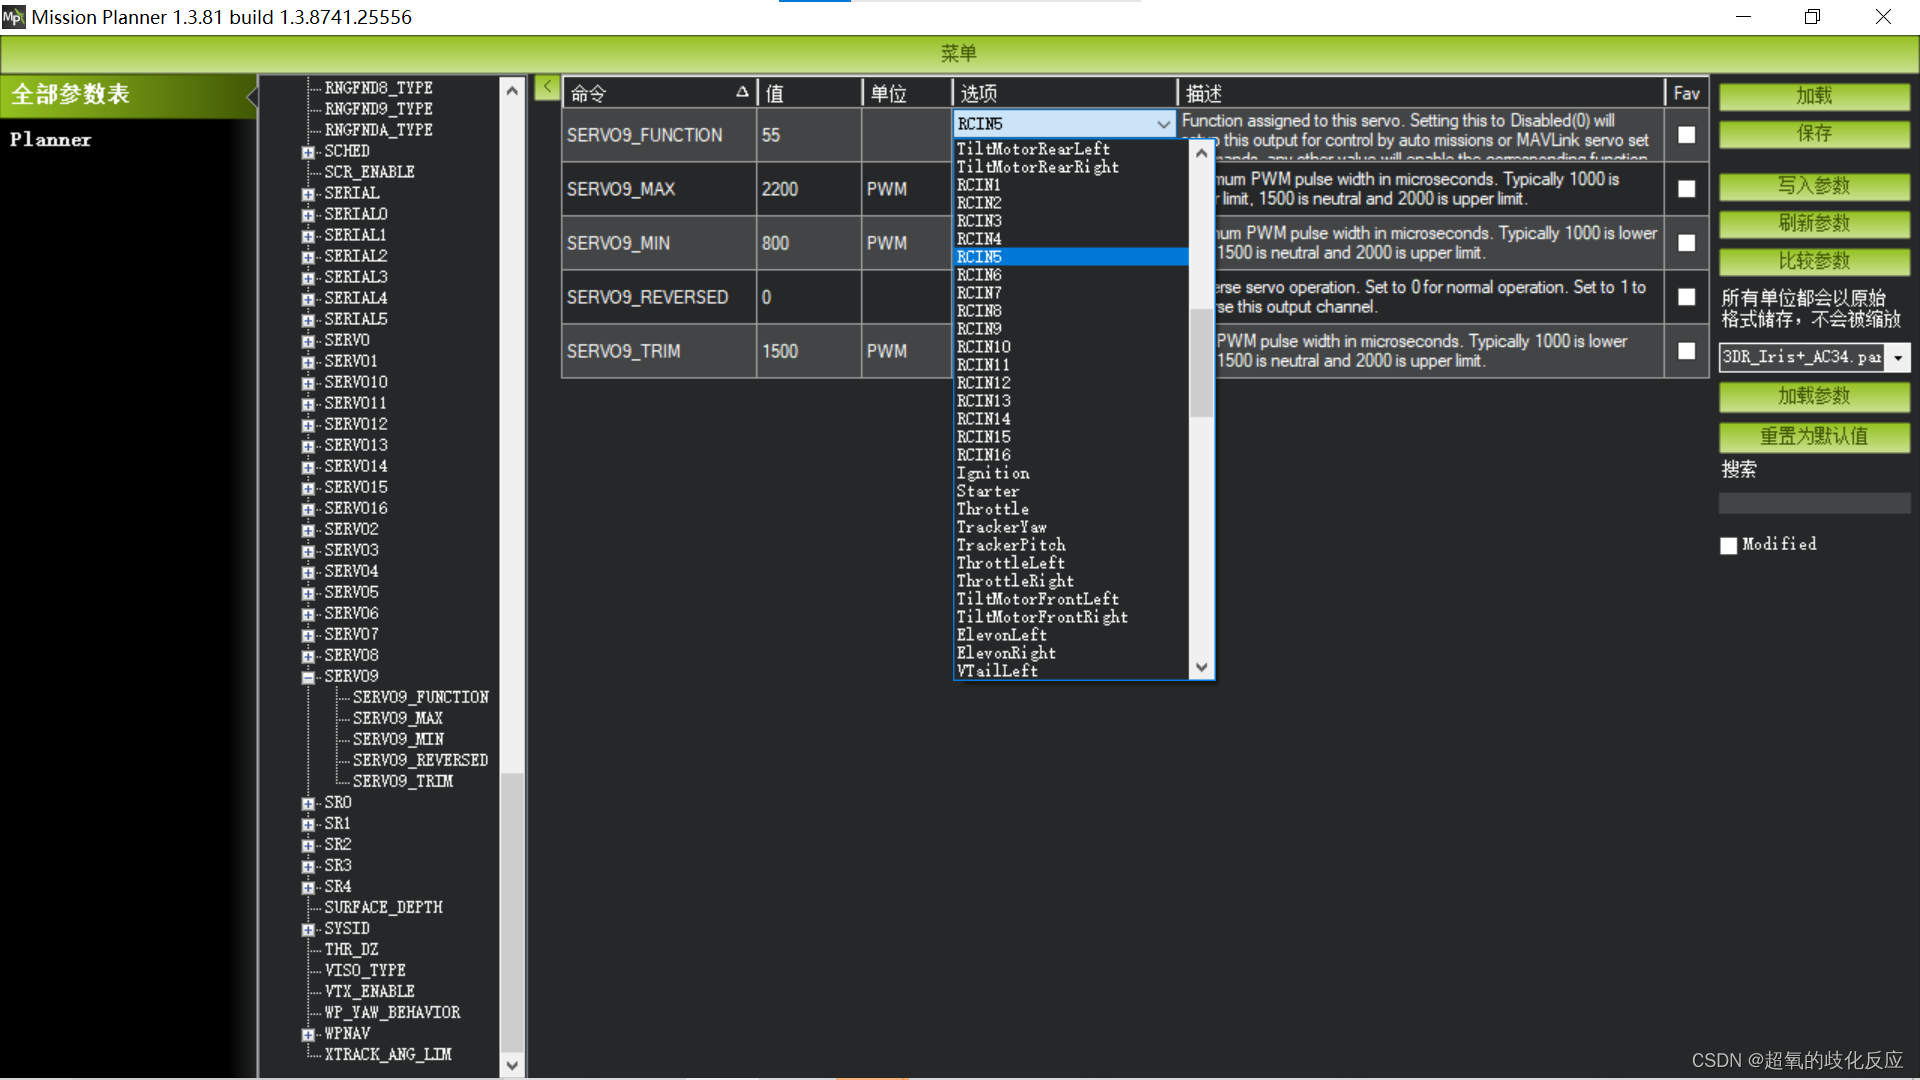
Task: Open the RCIN5 options combo box arrow
Action: 1163,124
